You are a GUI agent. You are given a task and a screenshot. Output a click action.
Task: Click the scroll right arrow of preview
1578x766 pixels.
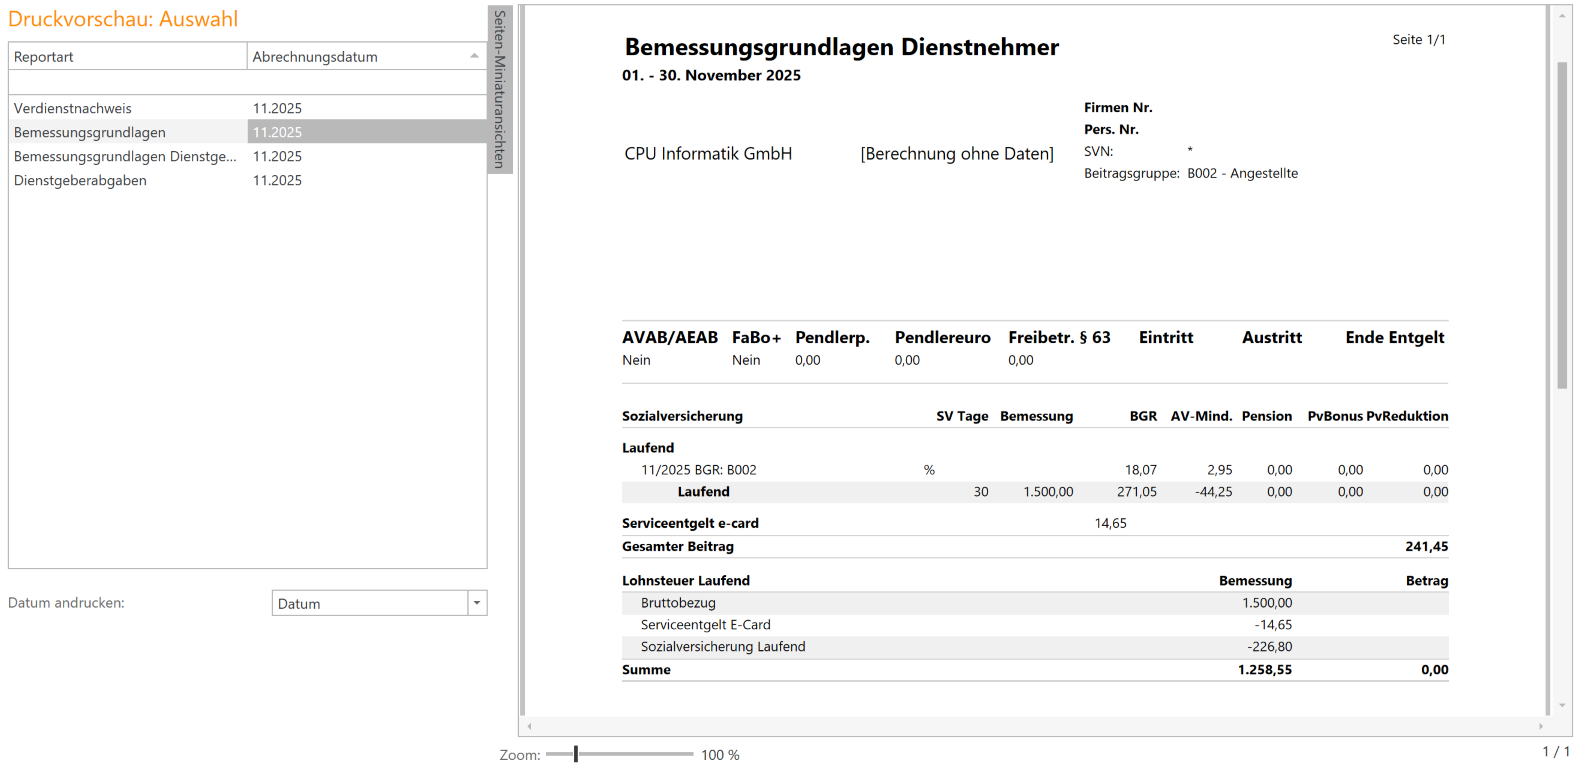(x=1541, y=726)
